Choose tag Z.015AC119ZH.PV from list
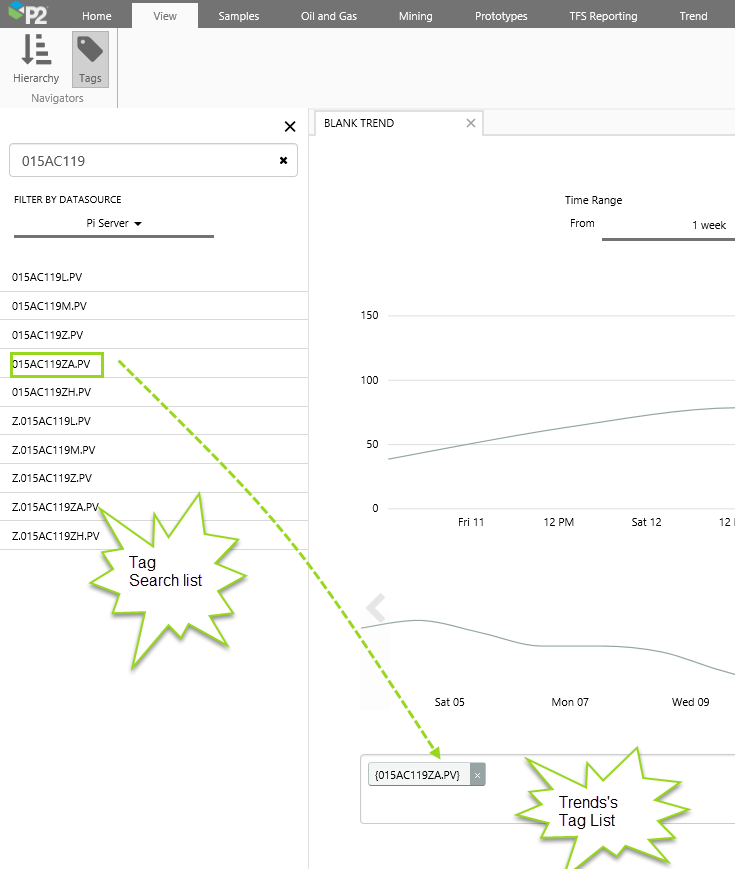The width and height of the screenshot is (735, 869). point(56,536)
